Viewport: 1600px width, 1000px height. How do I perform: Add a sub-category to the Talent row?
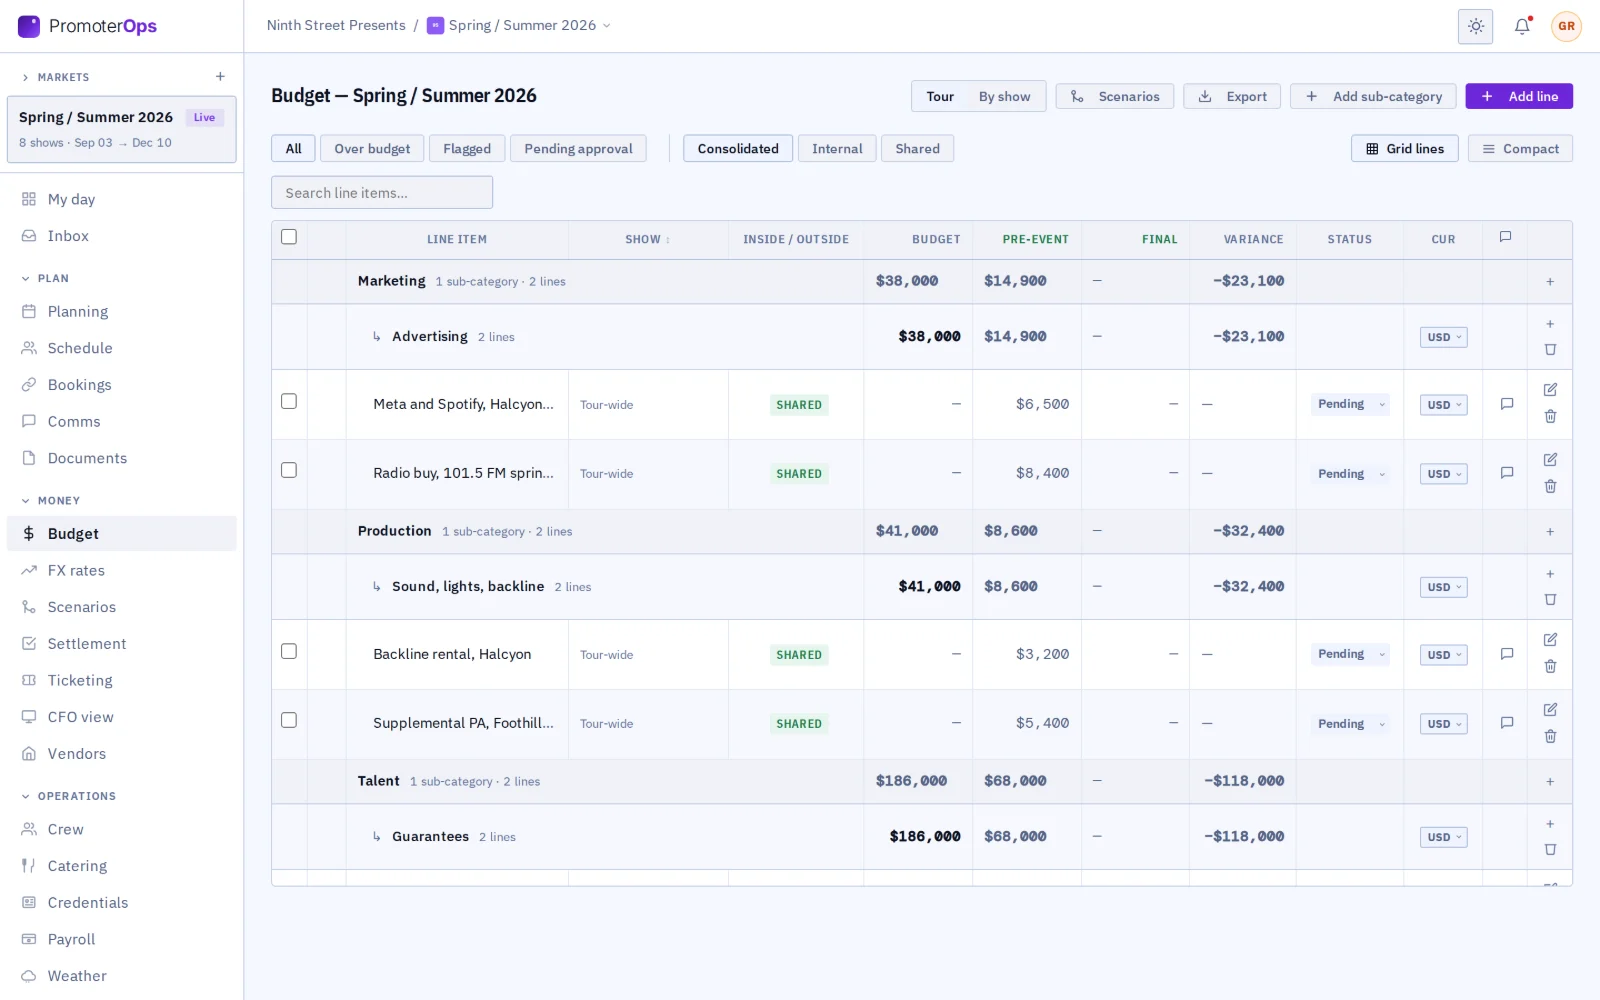coord(1550,781)
